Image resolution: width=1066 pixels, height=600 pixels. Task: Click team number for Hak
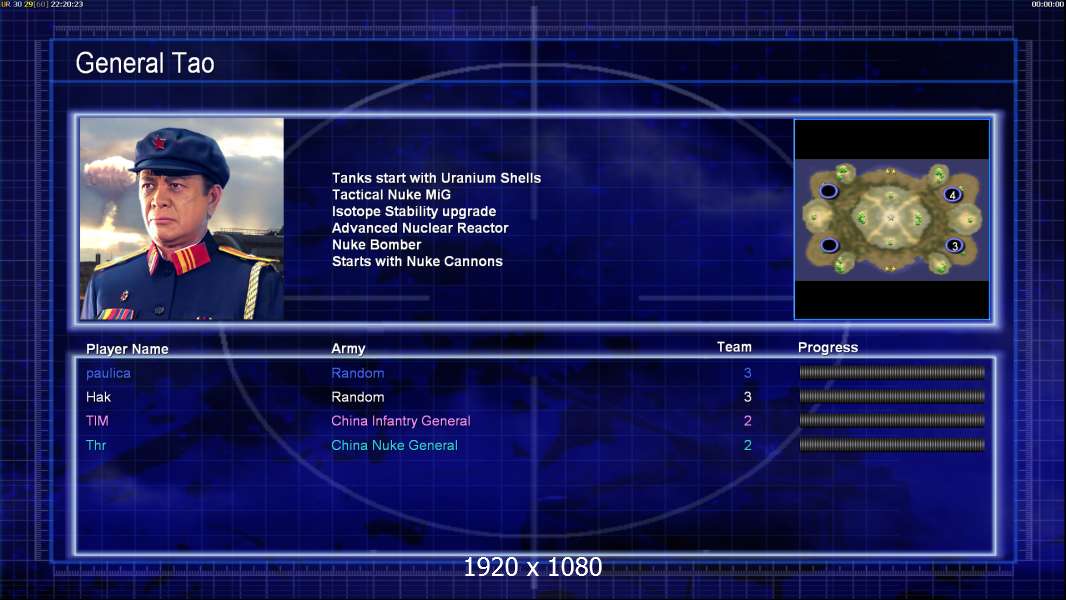(748, 396)
